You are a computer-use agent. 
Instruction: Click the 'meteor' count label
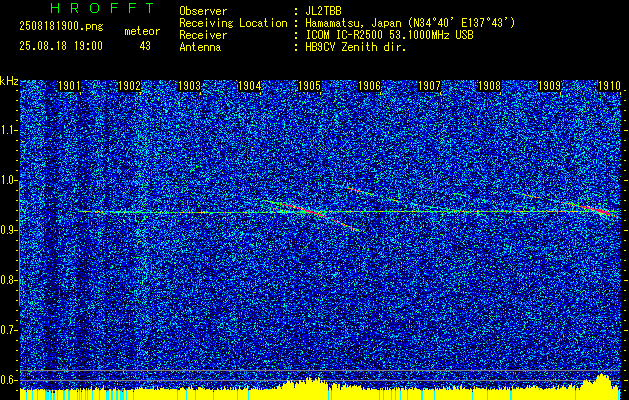point(142,31)
